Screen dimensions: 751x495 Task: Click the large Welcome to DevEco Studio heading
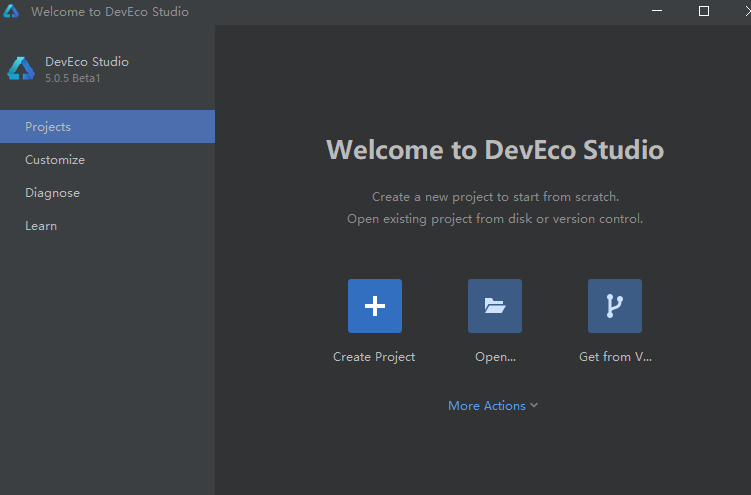point(495,150)
